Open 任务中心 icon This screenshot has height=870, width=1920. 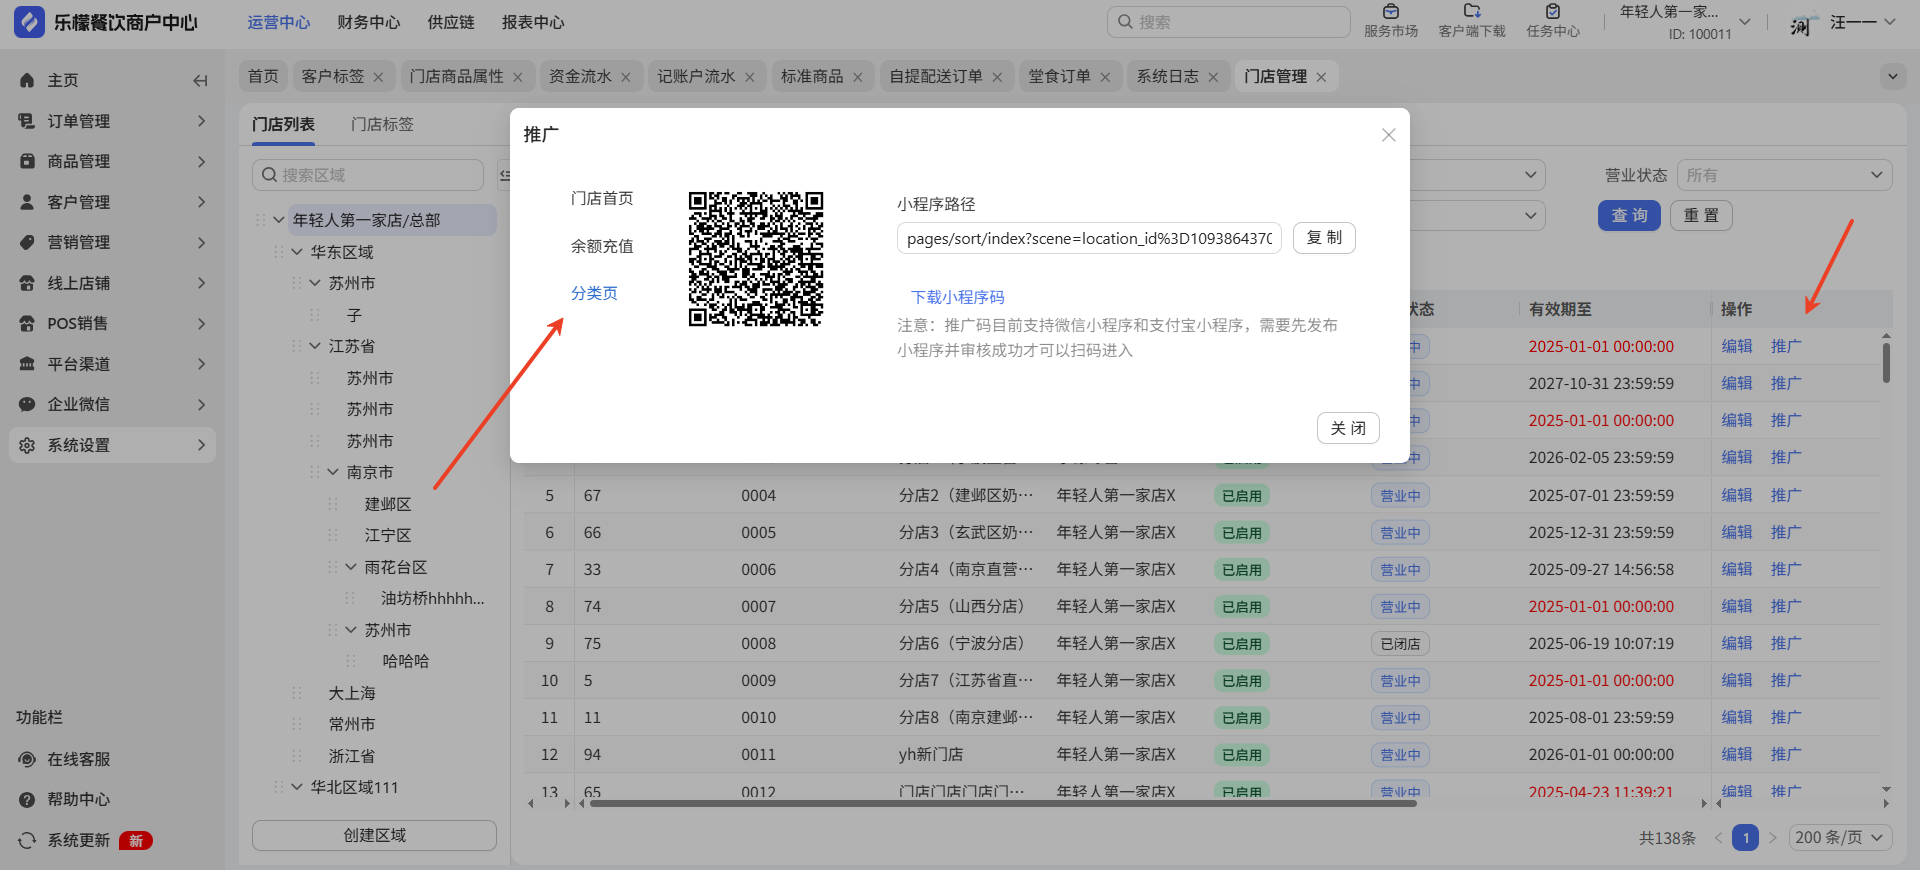1553,12
